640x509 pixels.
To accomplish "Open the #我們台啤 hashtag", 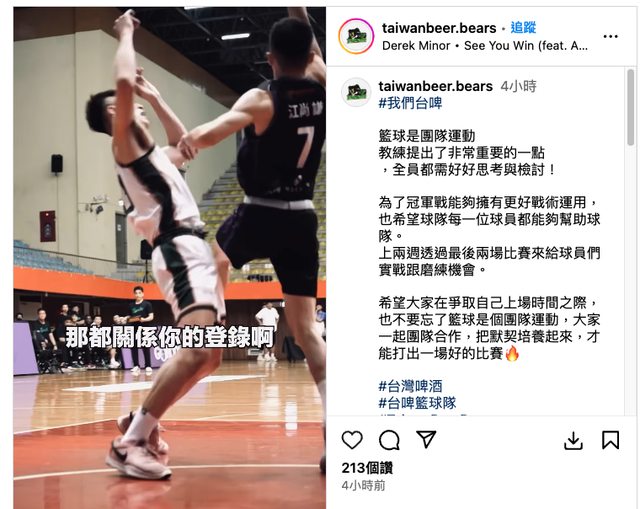I will [410, 103].
